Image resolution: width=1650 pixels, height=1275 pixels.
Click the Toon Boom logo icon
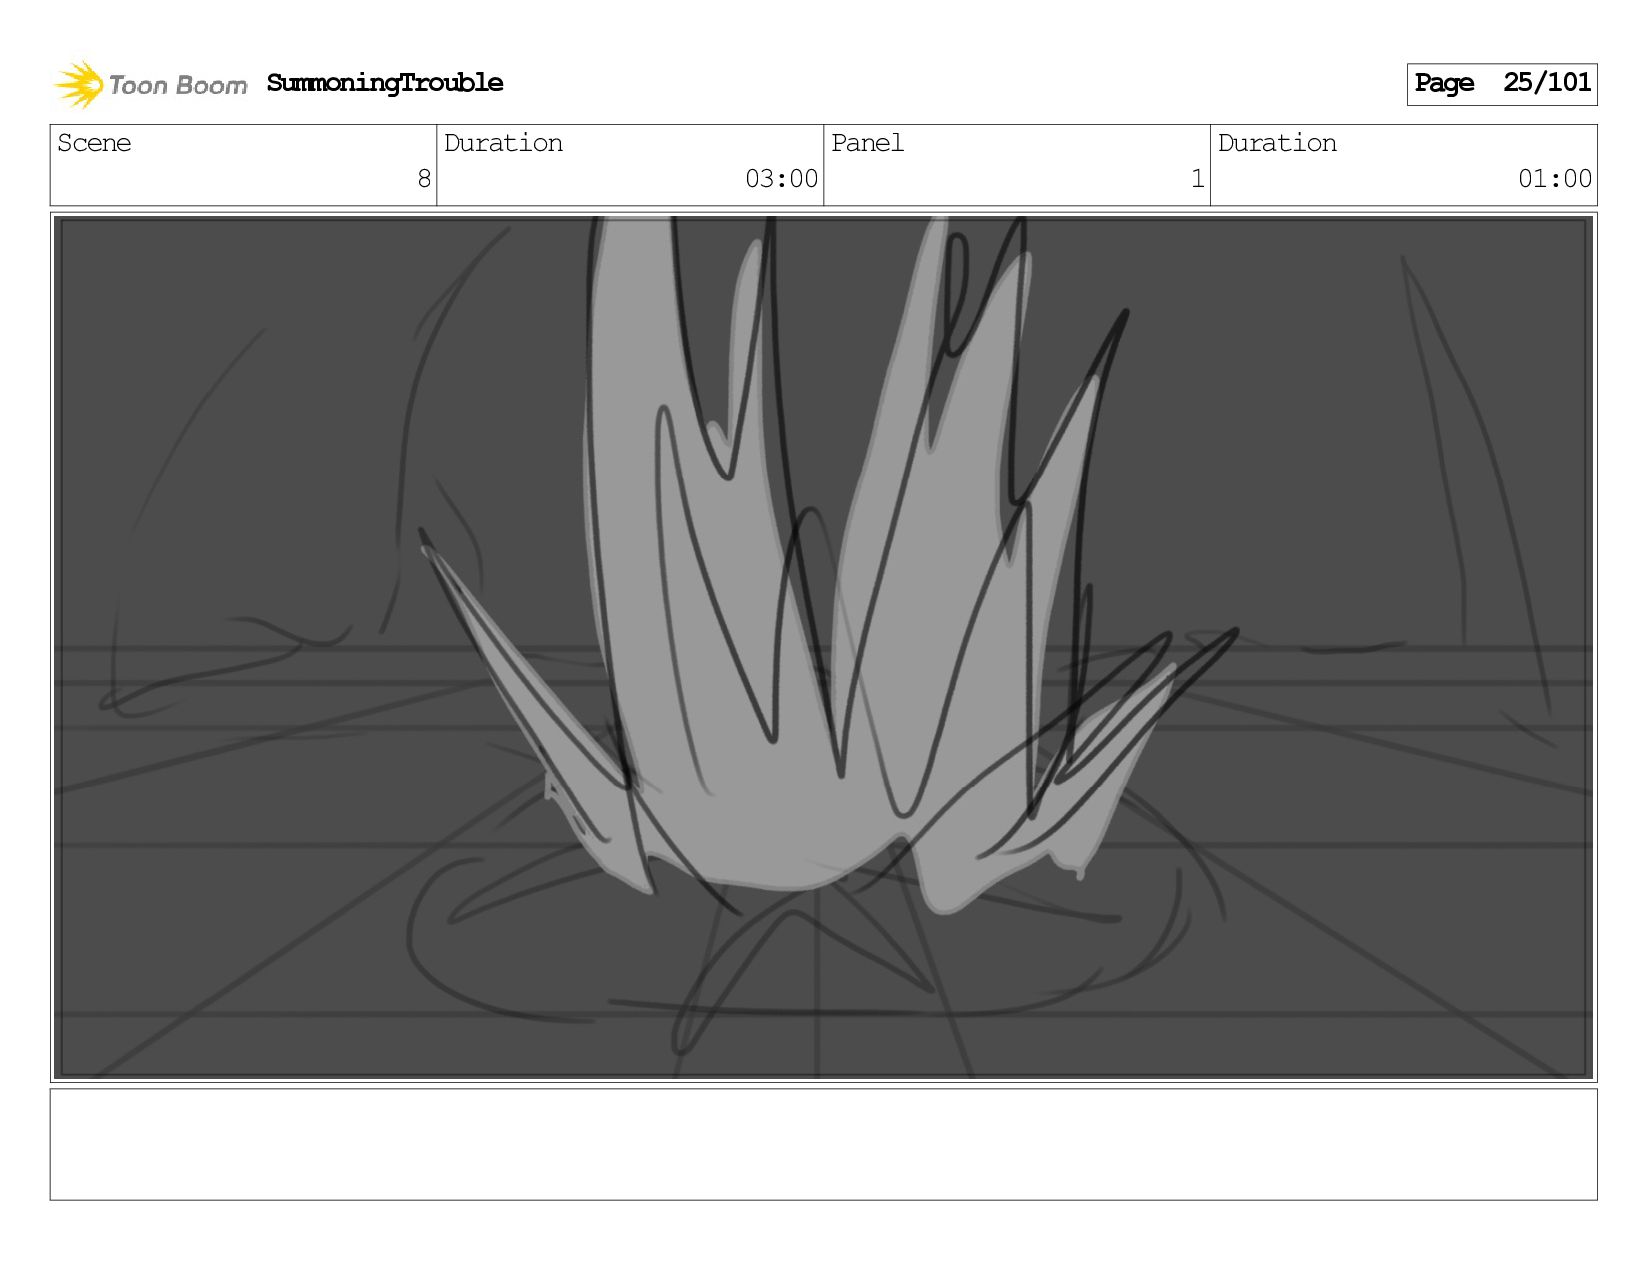[x=79, y=84]
